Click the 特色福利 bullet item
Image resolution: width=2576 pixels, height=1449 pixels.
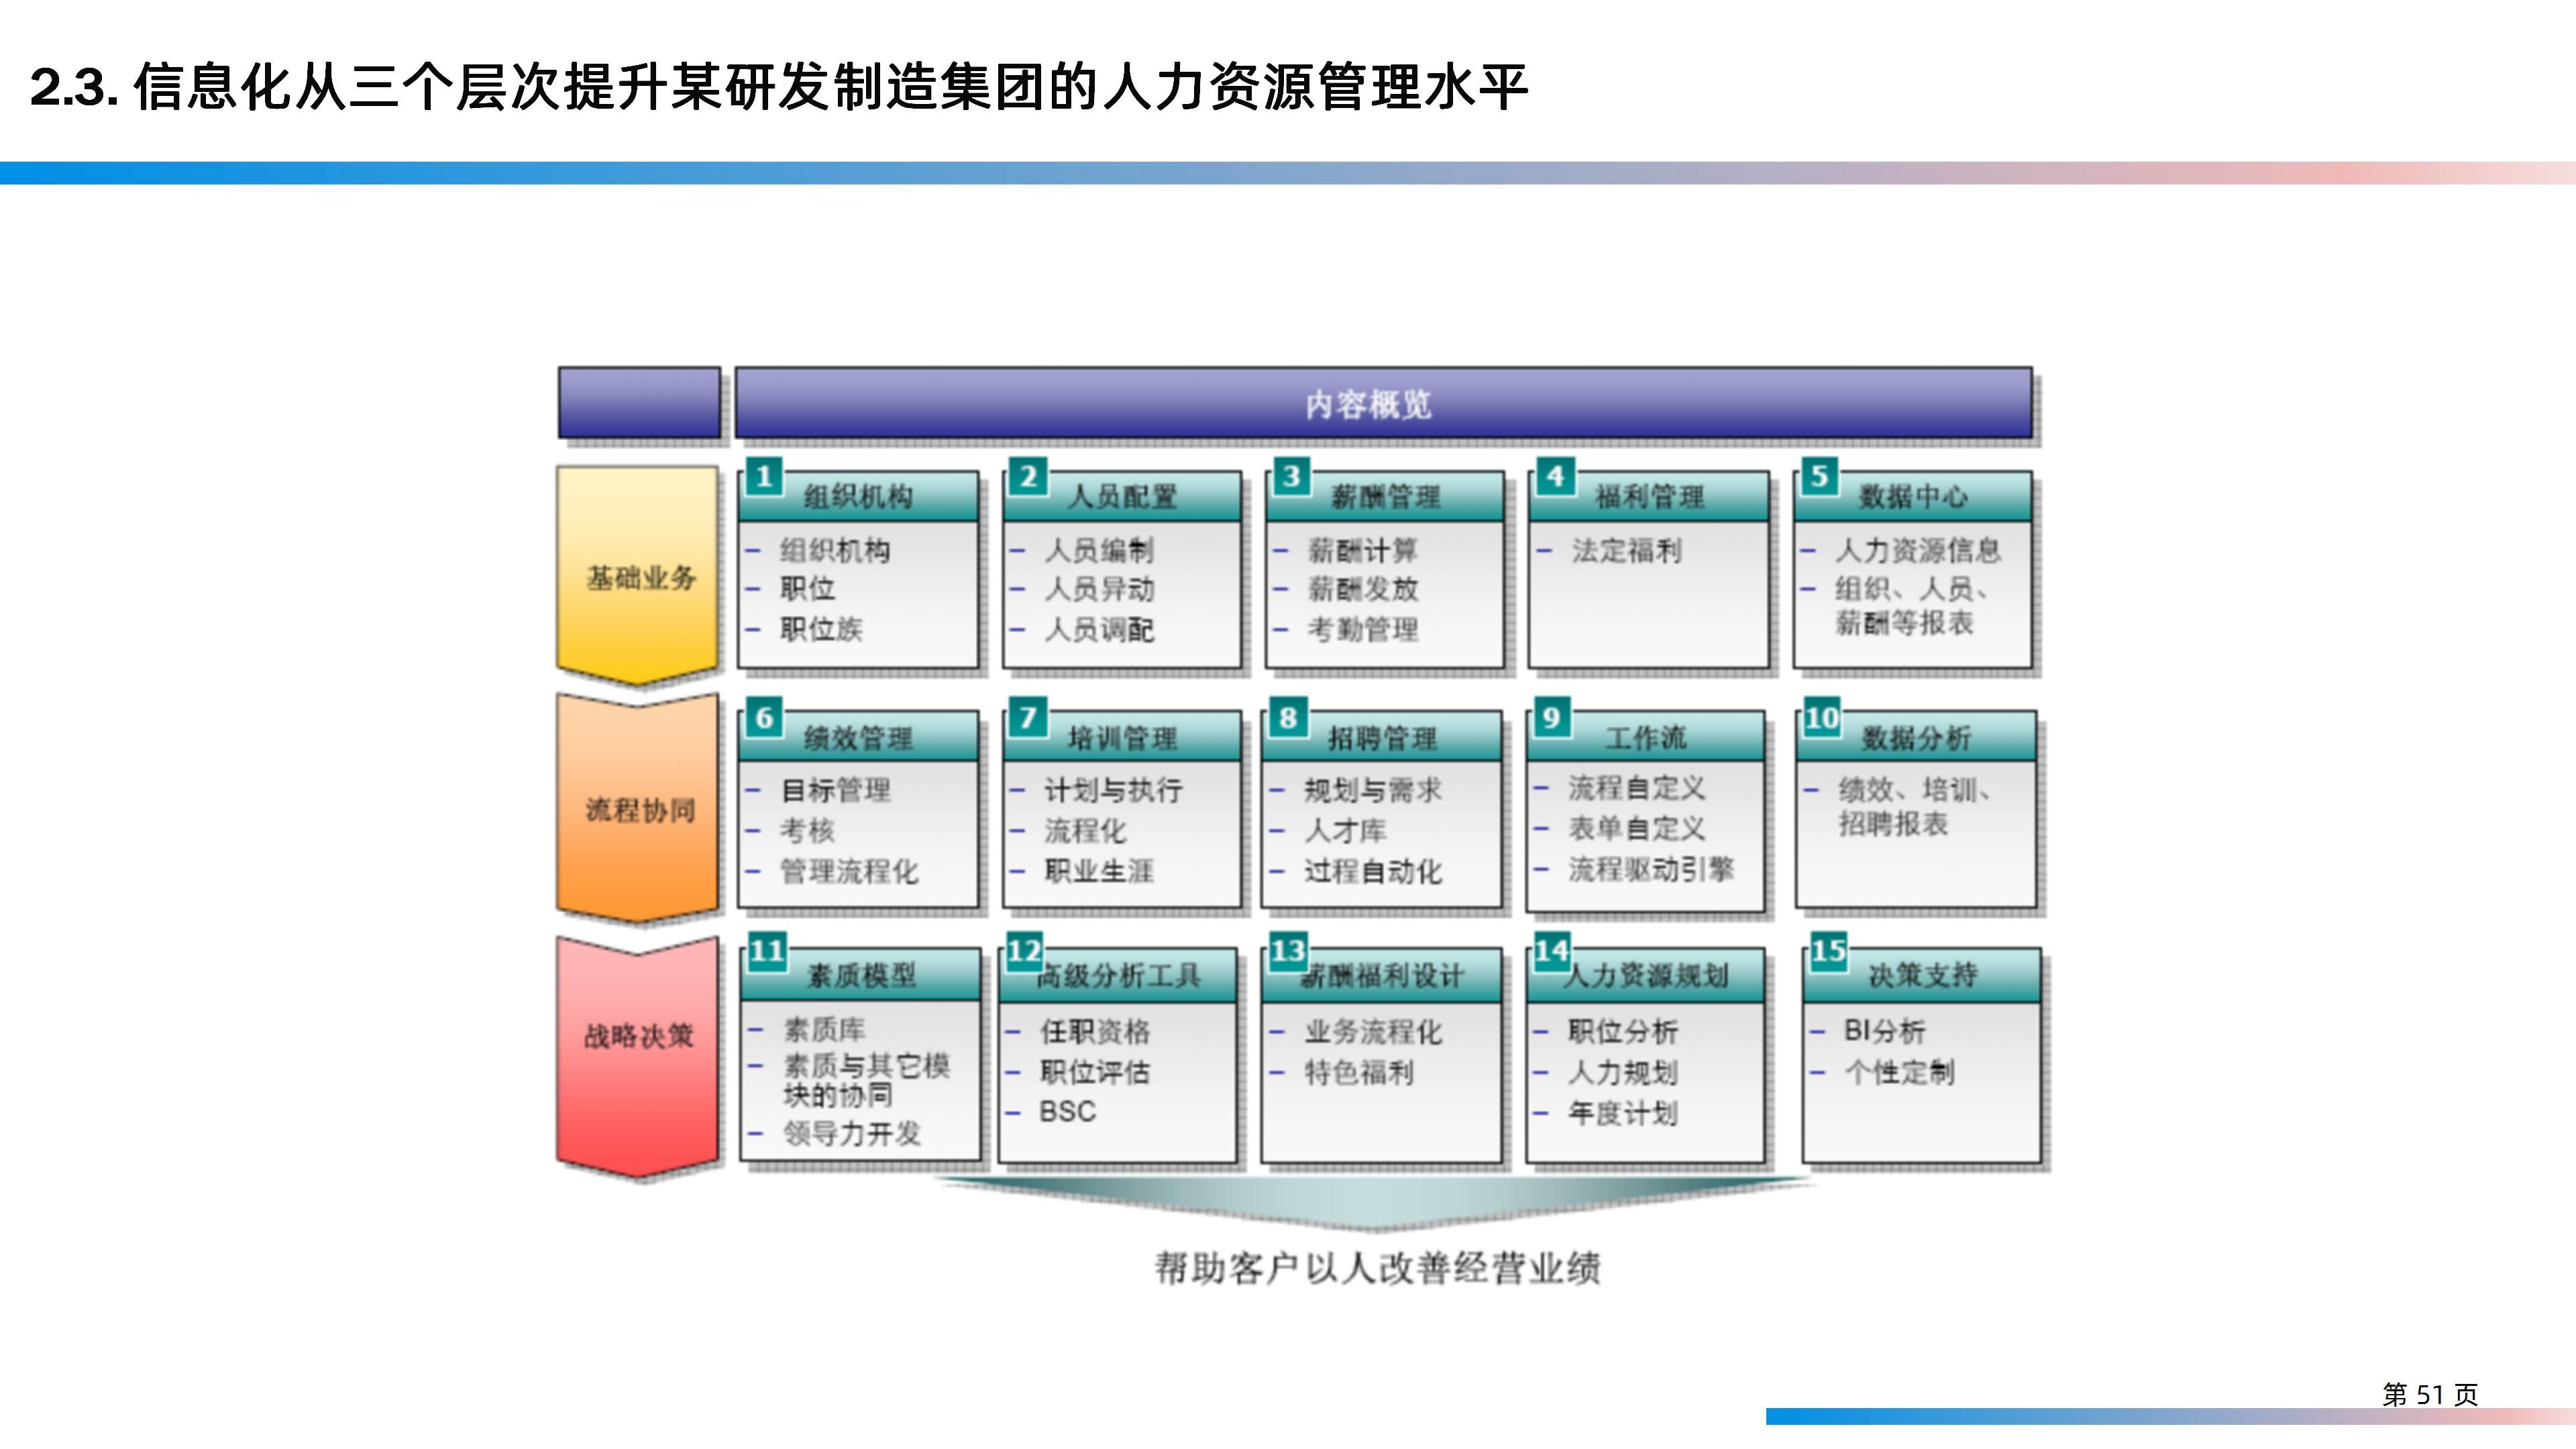click(1359, 1072)
